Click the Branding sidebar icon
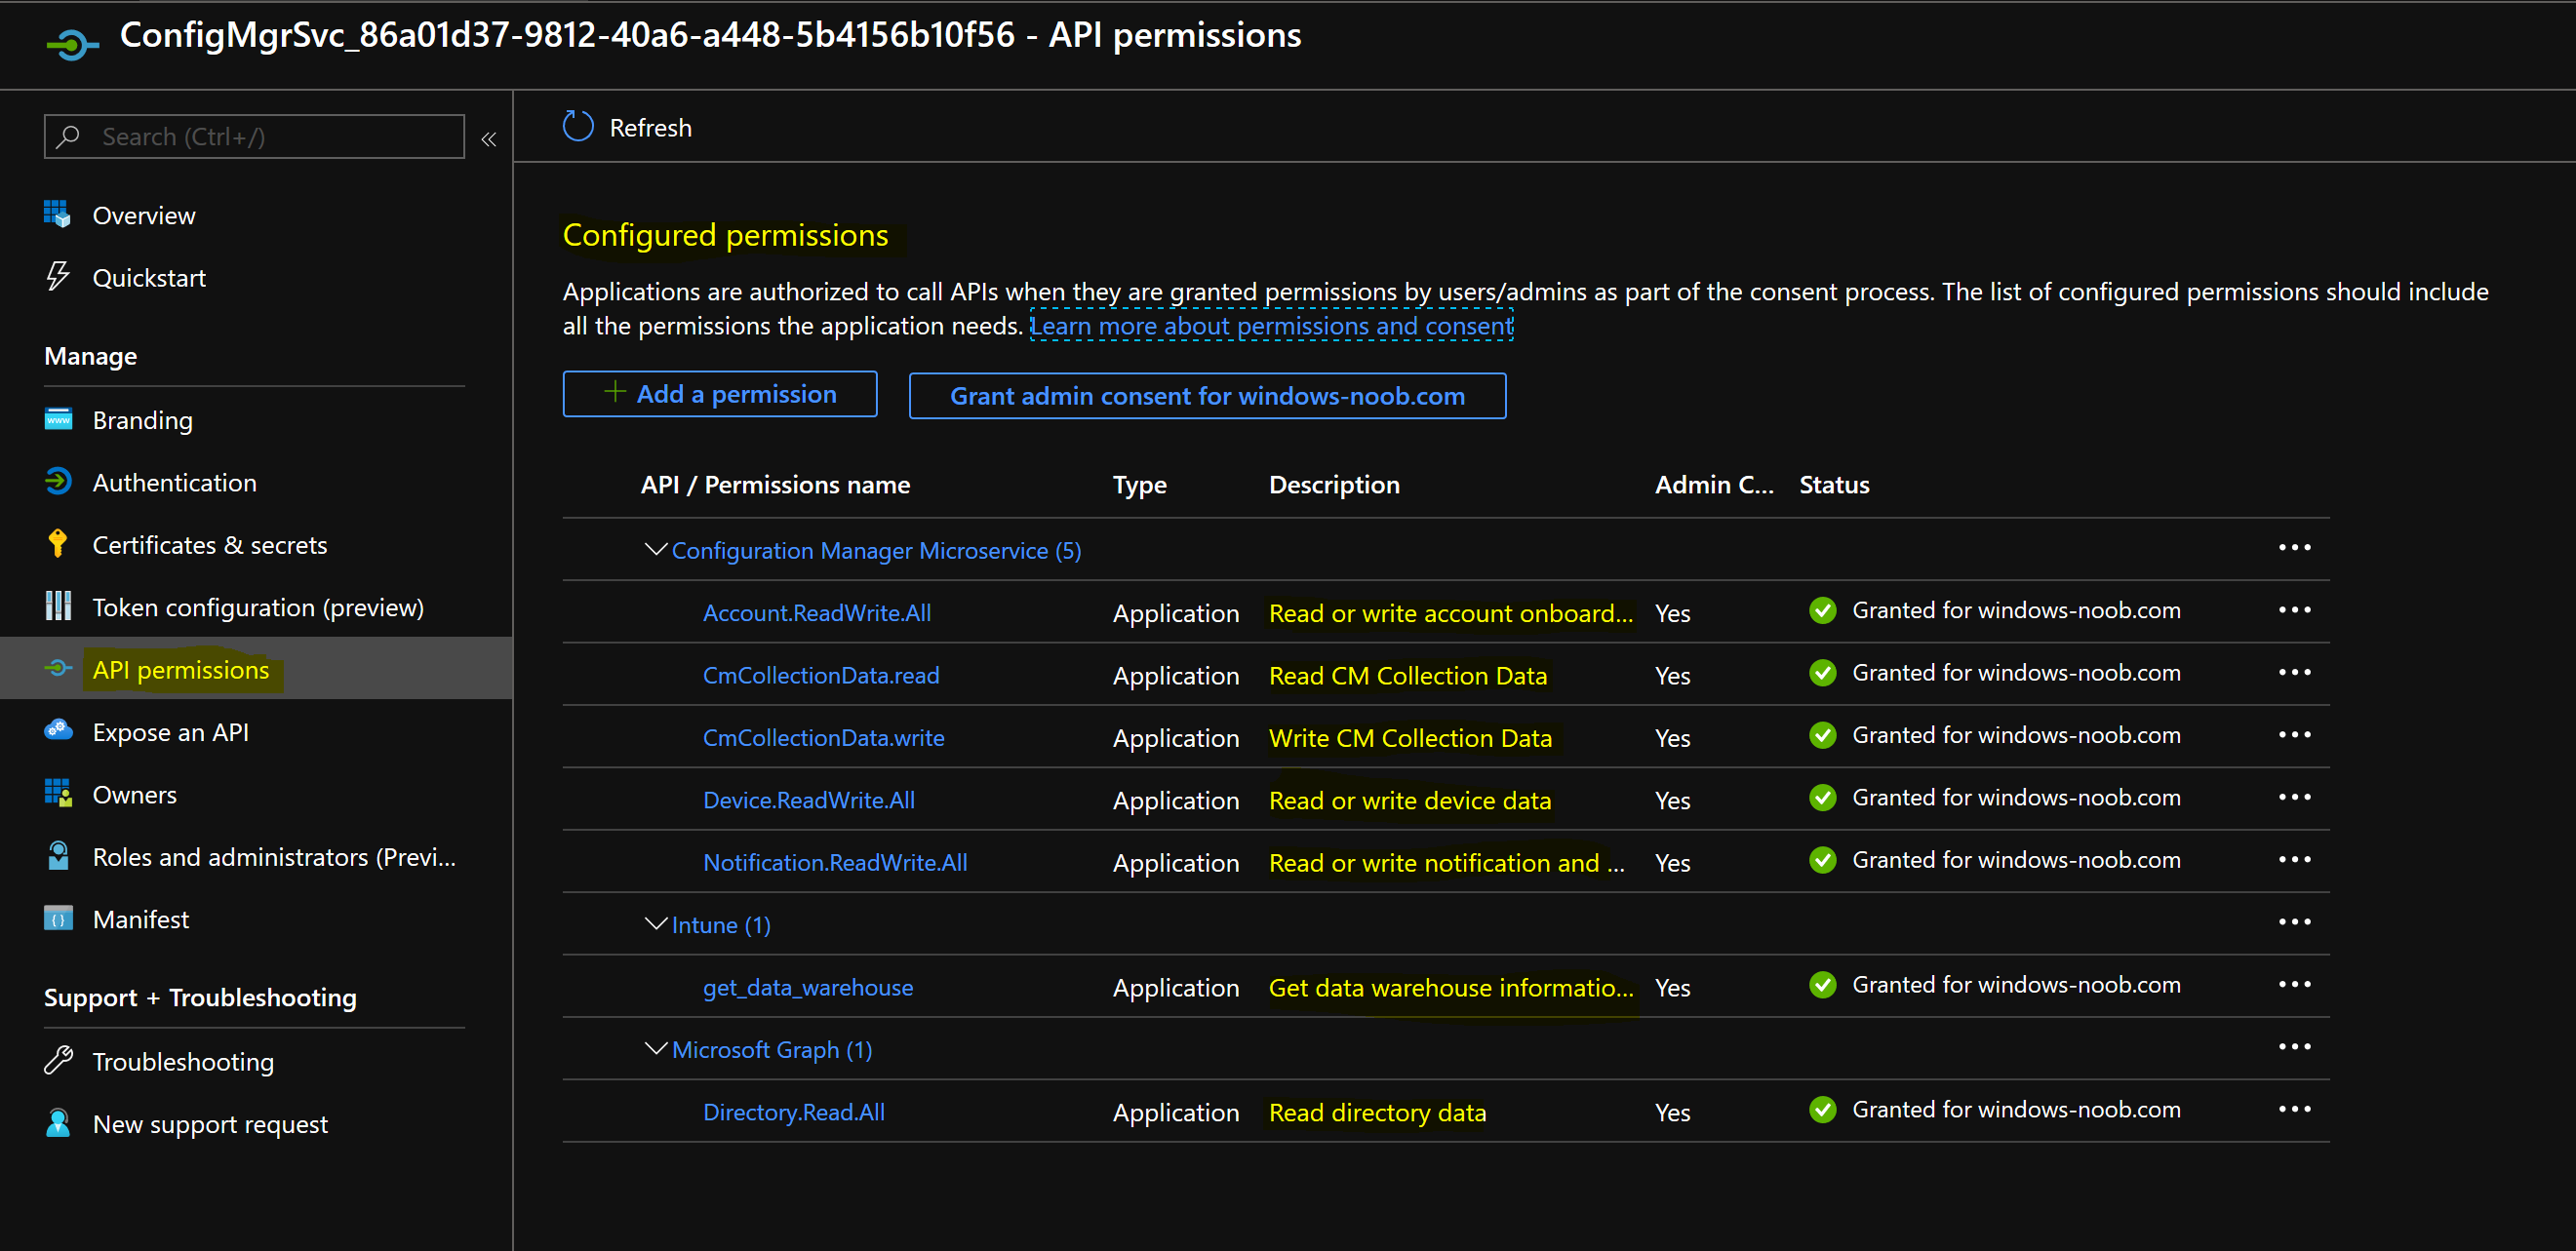 click(58, 419)
